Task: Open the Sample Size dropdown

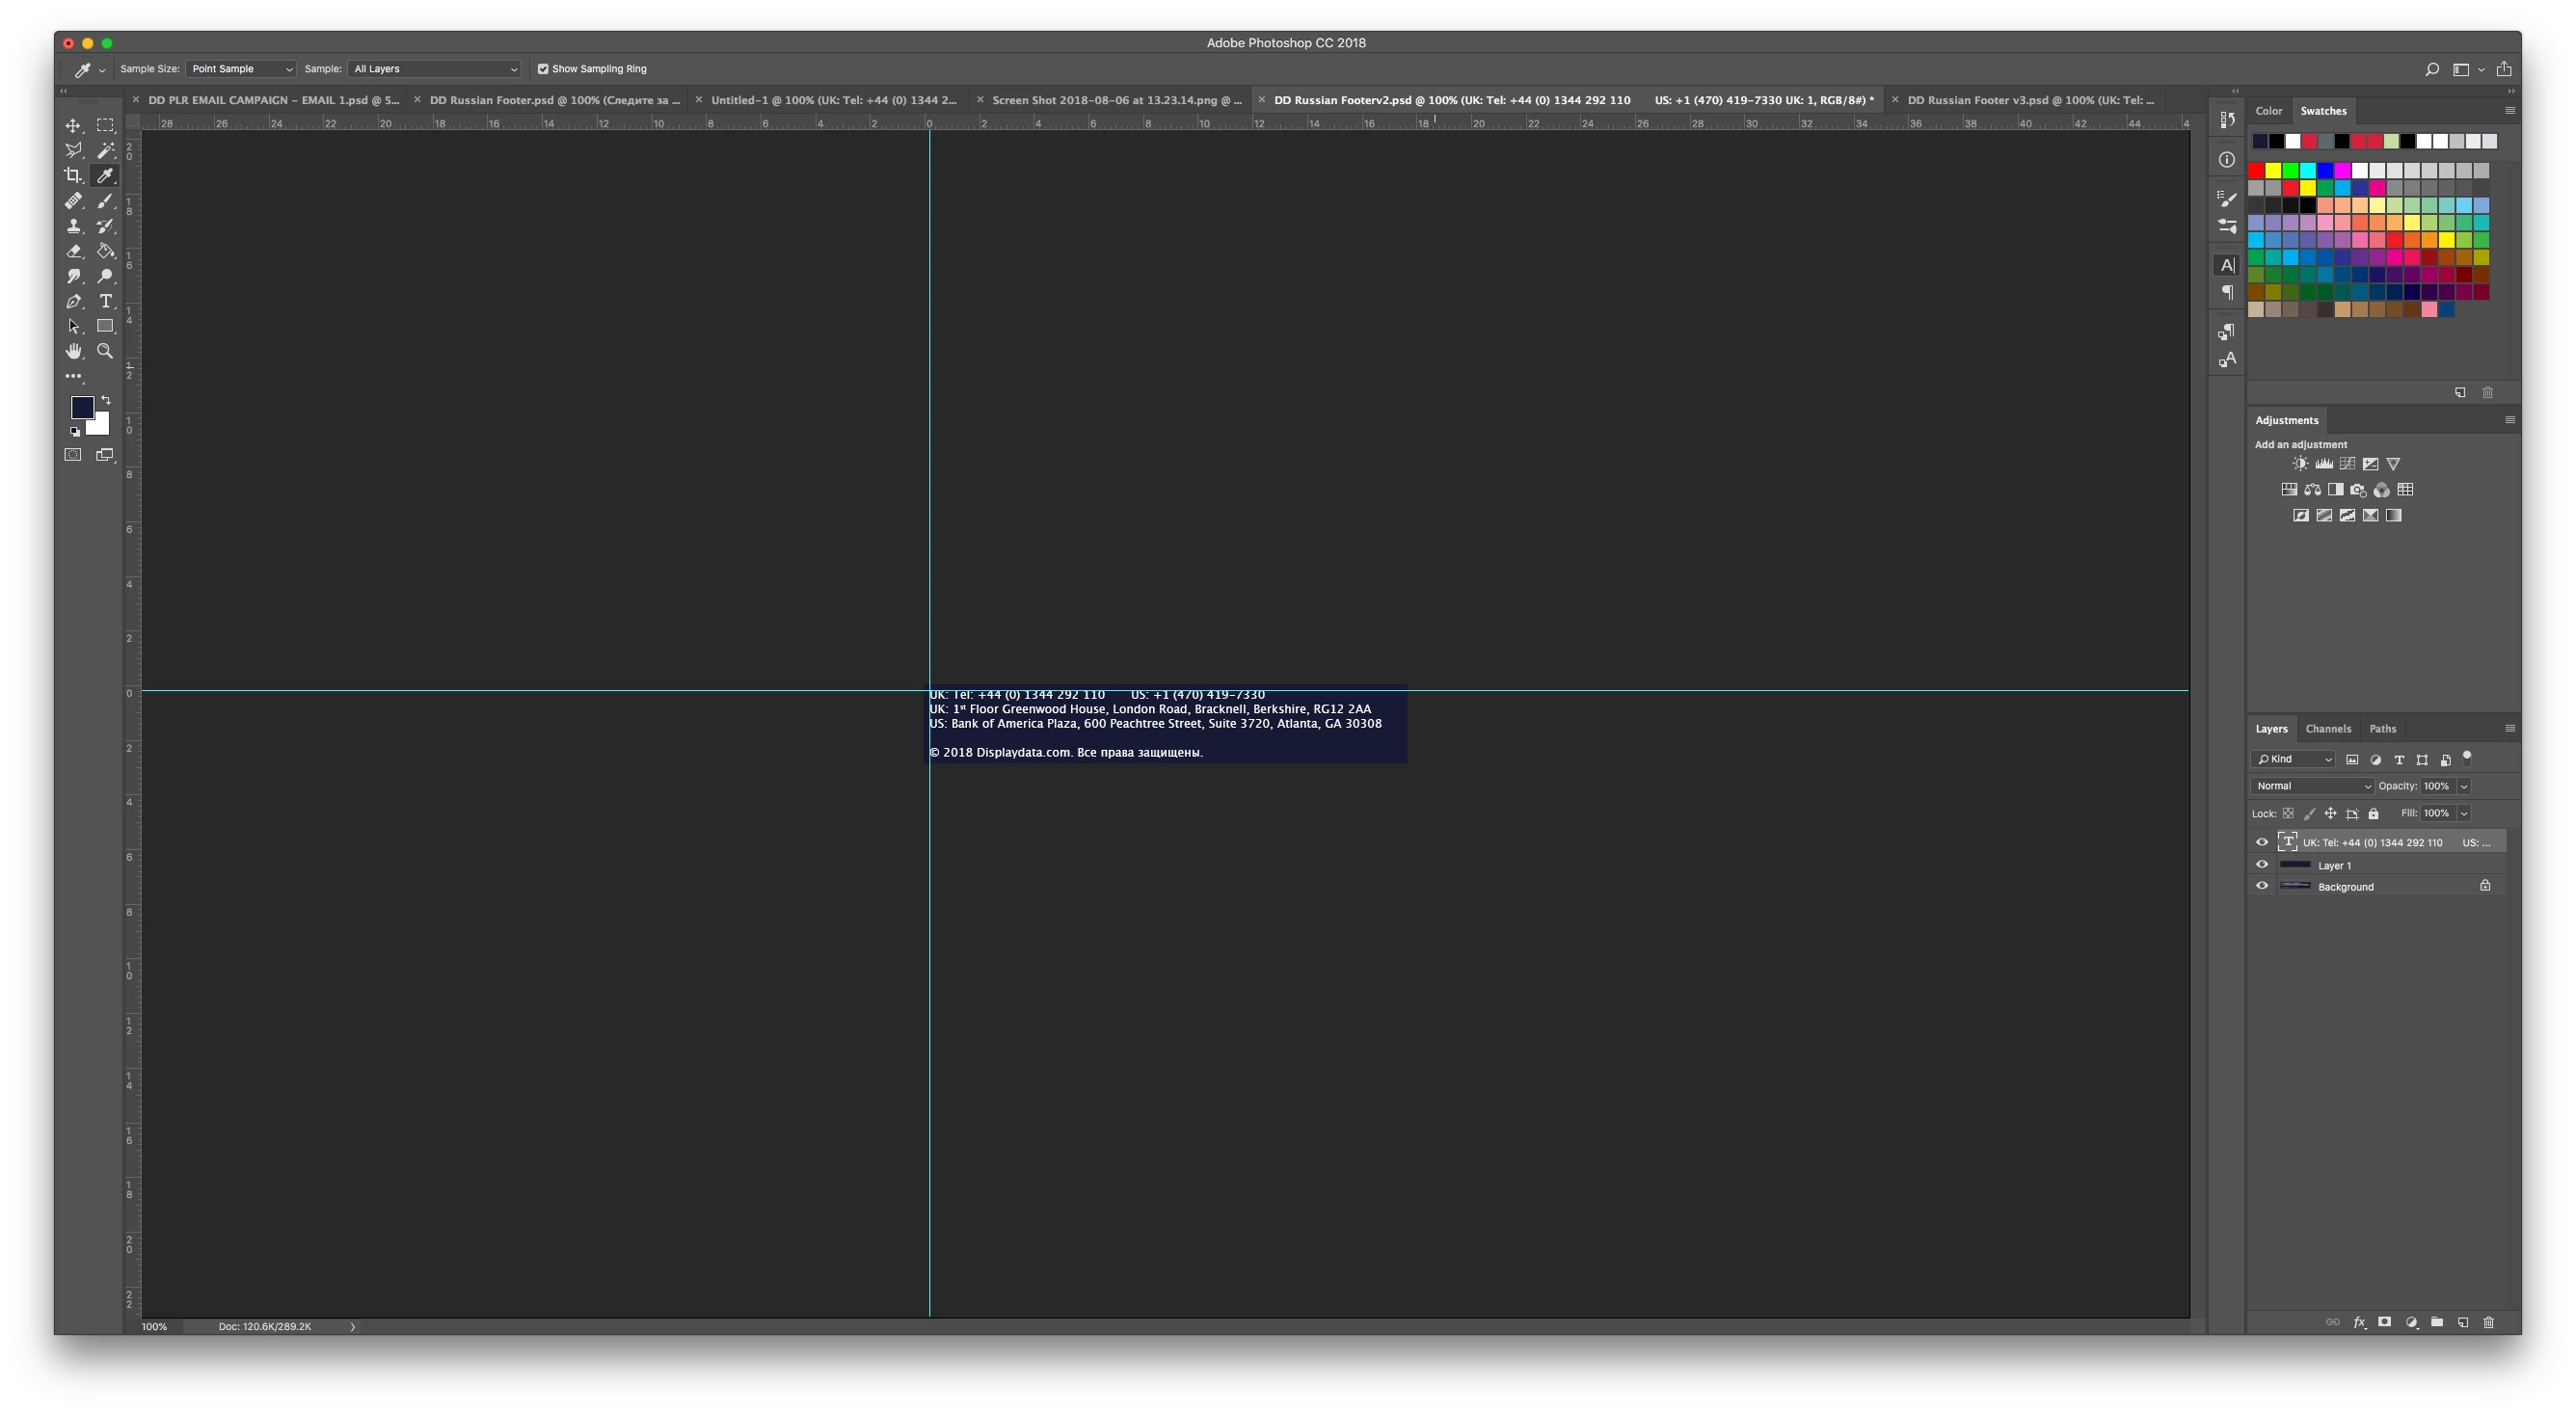Action: (x=240, y=69)
